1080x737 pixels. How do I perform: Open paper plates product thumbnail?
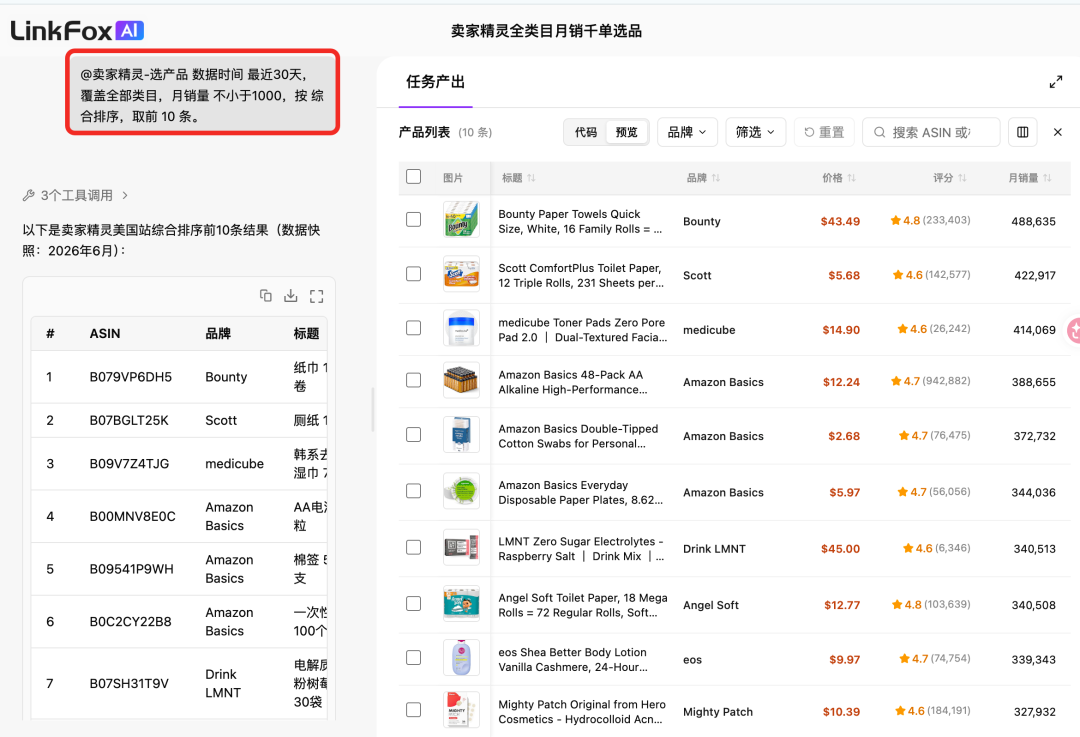(461, 491)
